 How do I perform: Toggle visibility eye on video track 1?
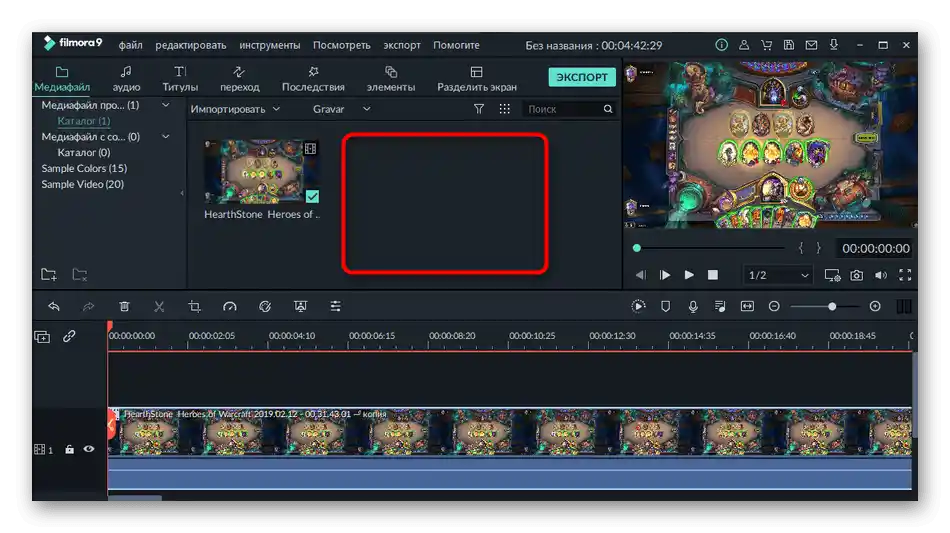[89, 450]
